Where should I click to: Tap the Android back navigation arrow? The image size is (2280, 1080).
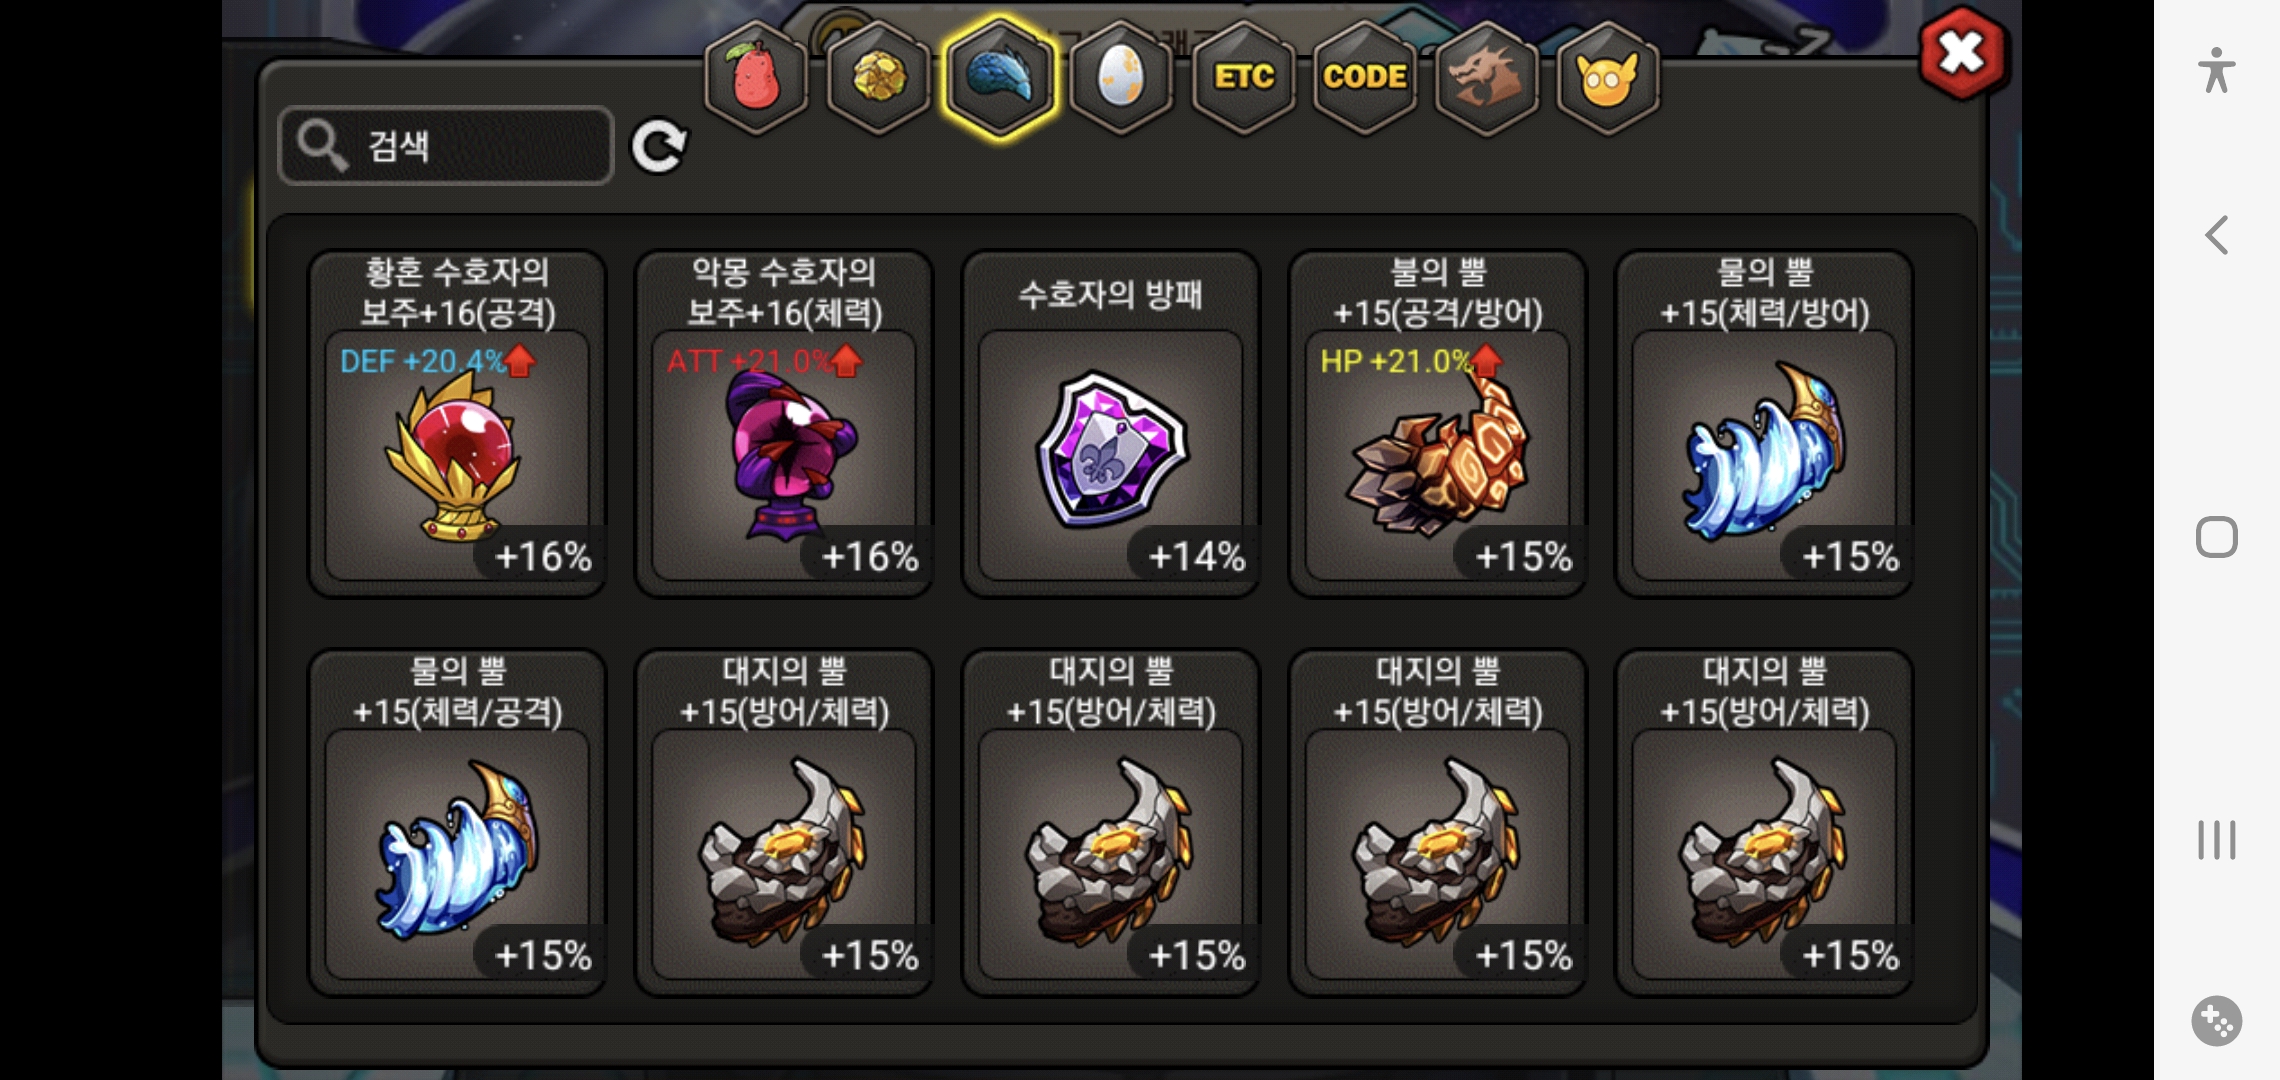[2216, 236]
